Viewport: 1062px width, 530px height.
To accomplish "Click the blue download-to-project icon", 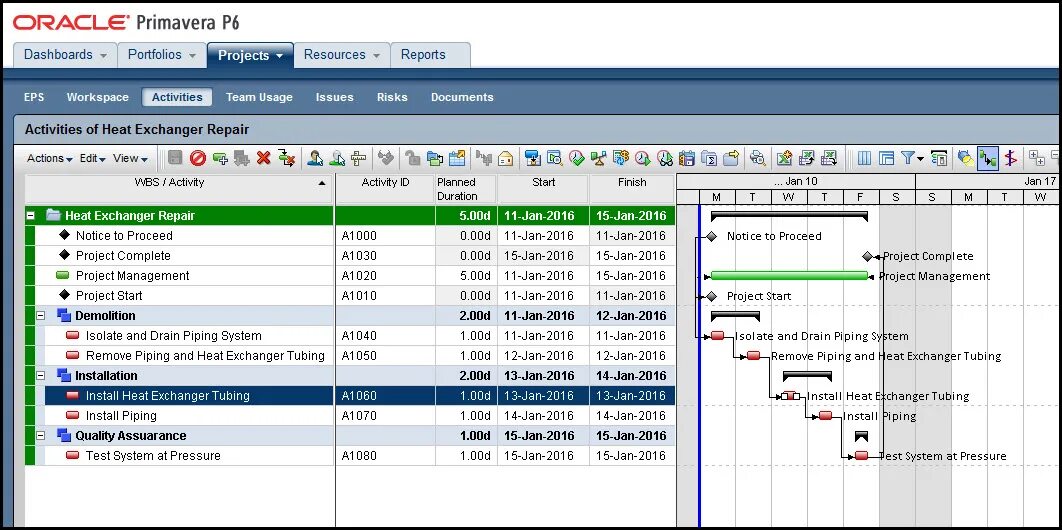I will click(x=533, y=158).
